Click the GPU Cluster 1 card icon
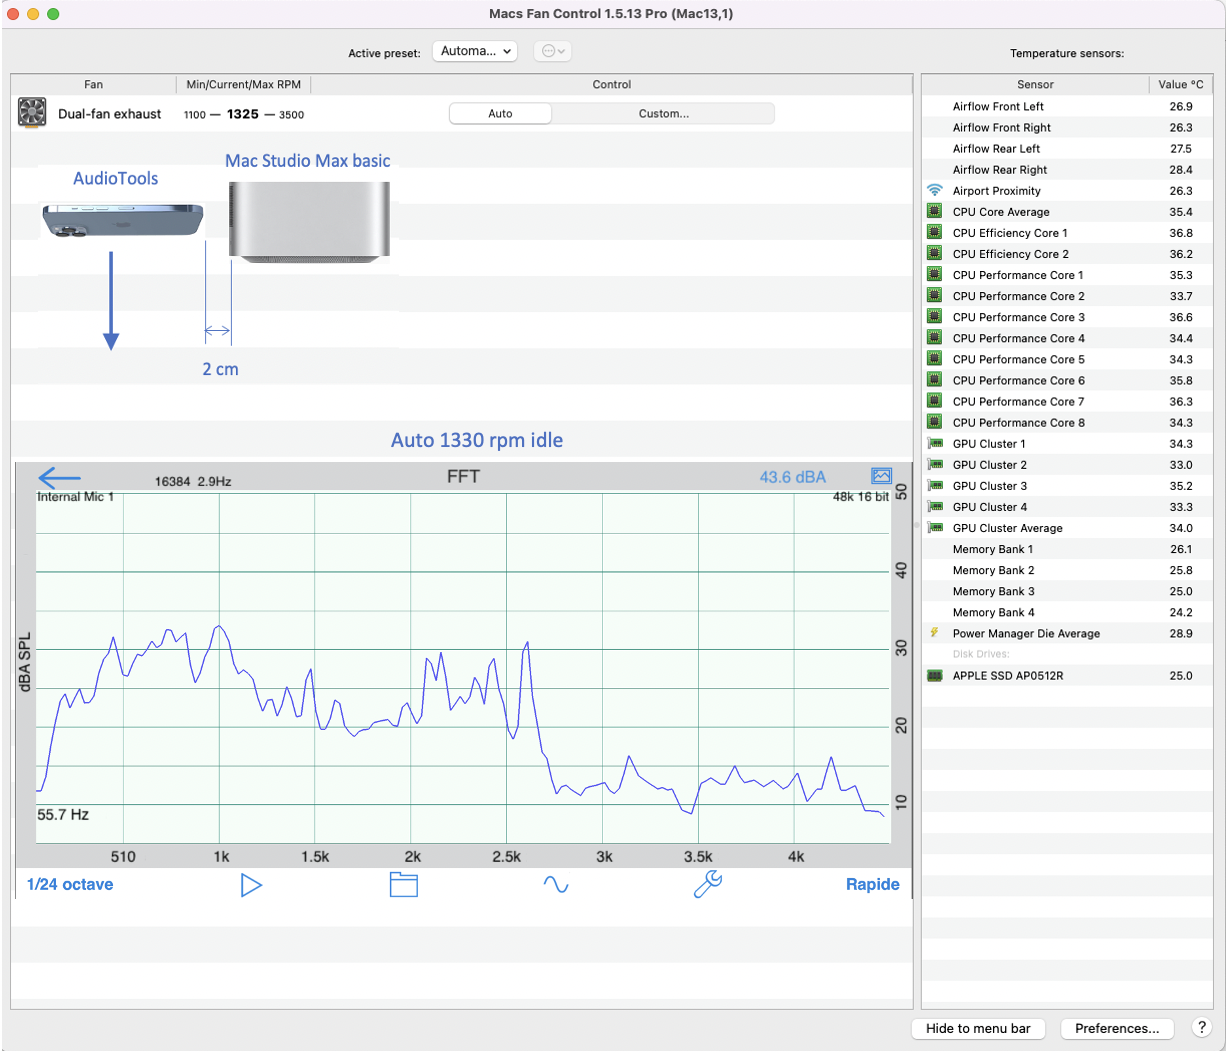Image resolution: width=1227 pixels, height=1054 pixels. 935,443
